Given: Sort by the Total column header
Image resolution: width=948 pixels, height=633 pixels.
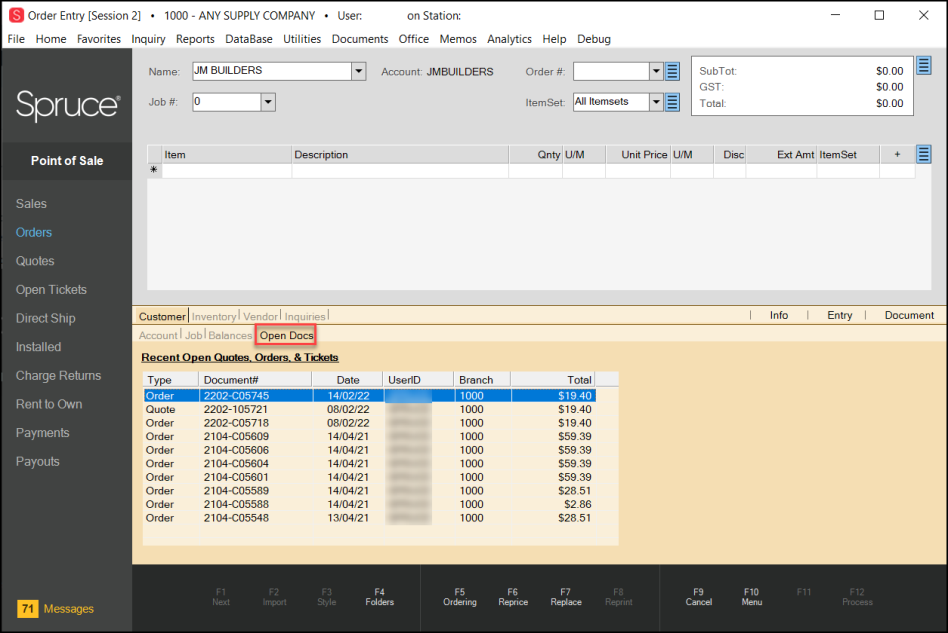Looking at the screenshot, I should tap(553, 380).
